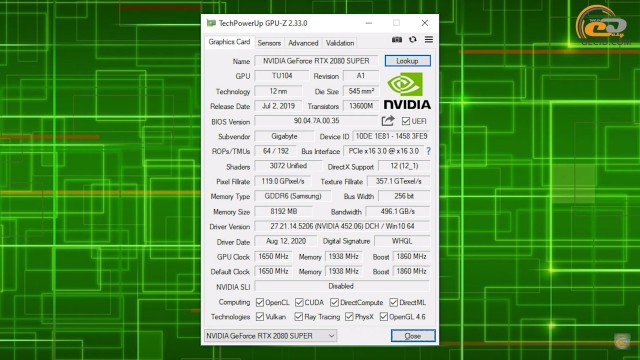The height and width of the screenshot is (360, 640).
Task: Toggle the OpenCL checkbox
Action: [260, 302]
